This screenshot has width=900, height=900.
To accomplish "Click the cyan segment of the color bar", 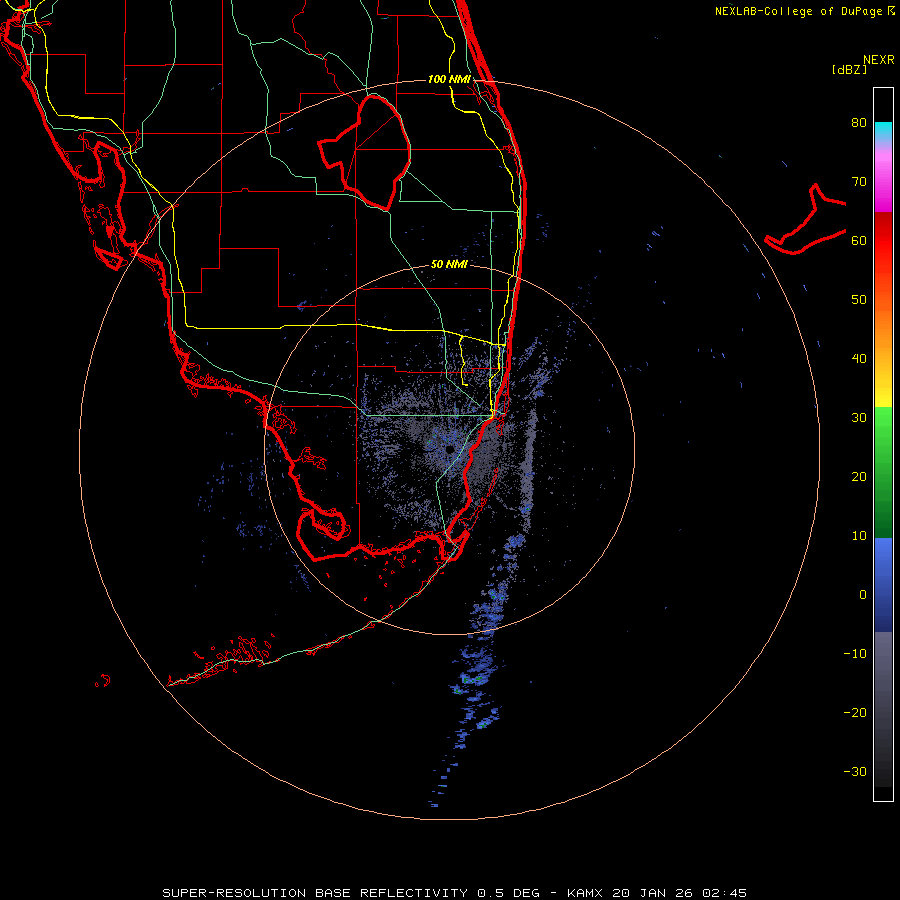I will (883, 131).
